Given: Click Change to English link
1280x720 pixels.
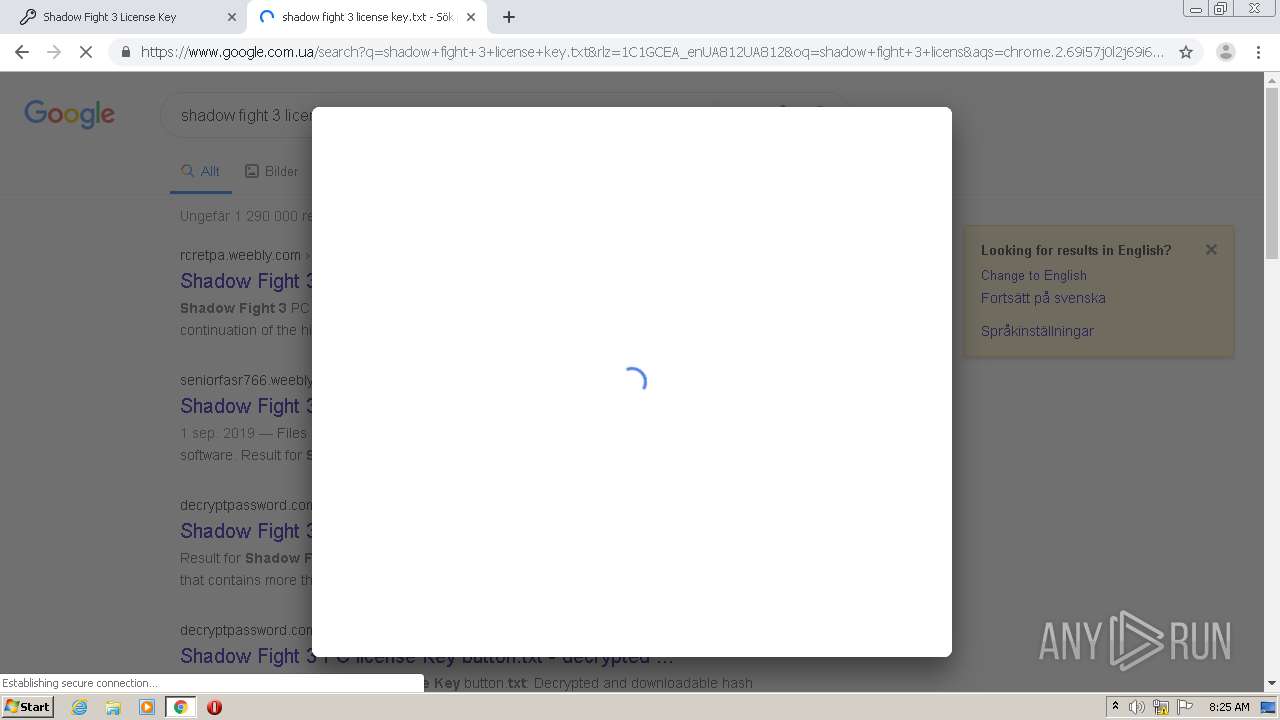Looking at the screenshot, I should pos(1034,275).
